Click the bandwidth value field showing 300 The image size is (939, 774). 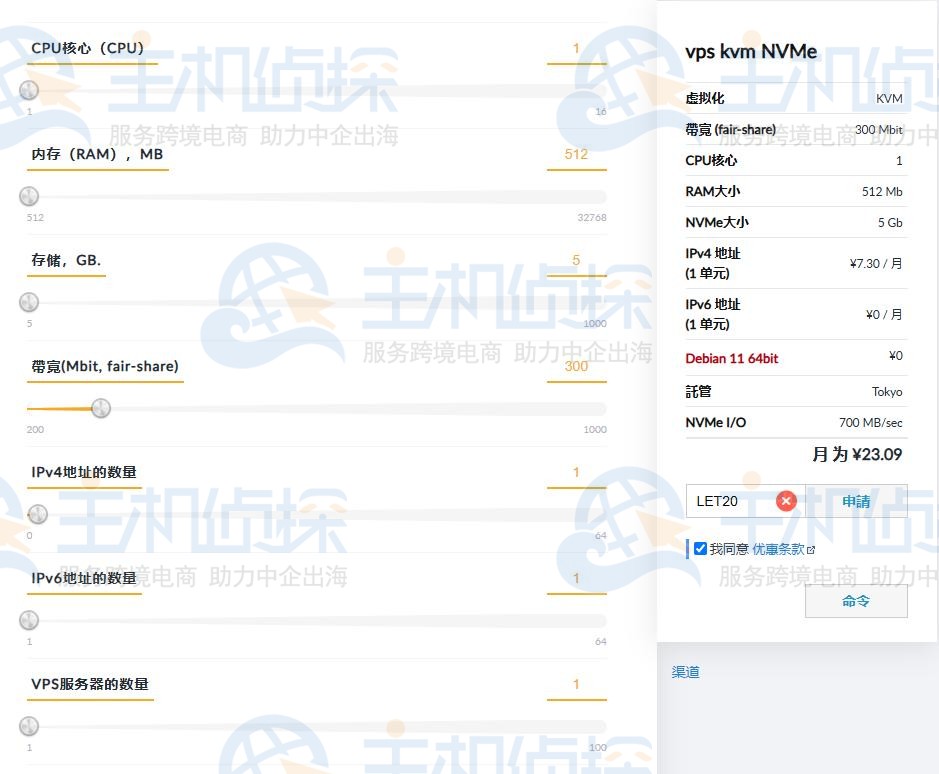tap(576, 367)
